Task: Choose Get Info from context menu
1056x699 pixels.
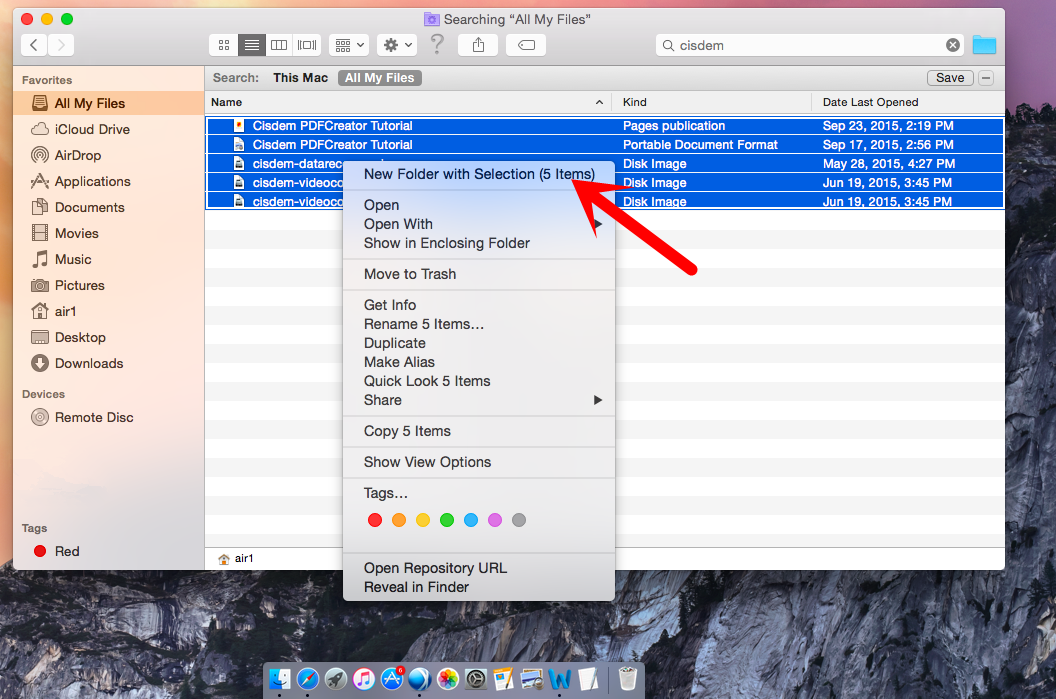Action: pyautogui.click(x=479, y=305)
